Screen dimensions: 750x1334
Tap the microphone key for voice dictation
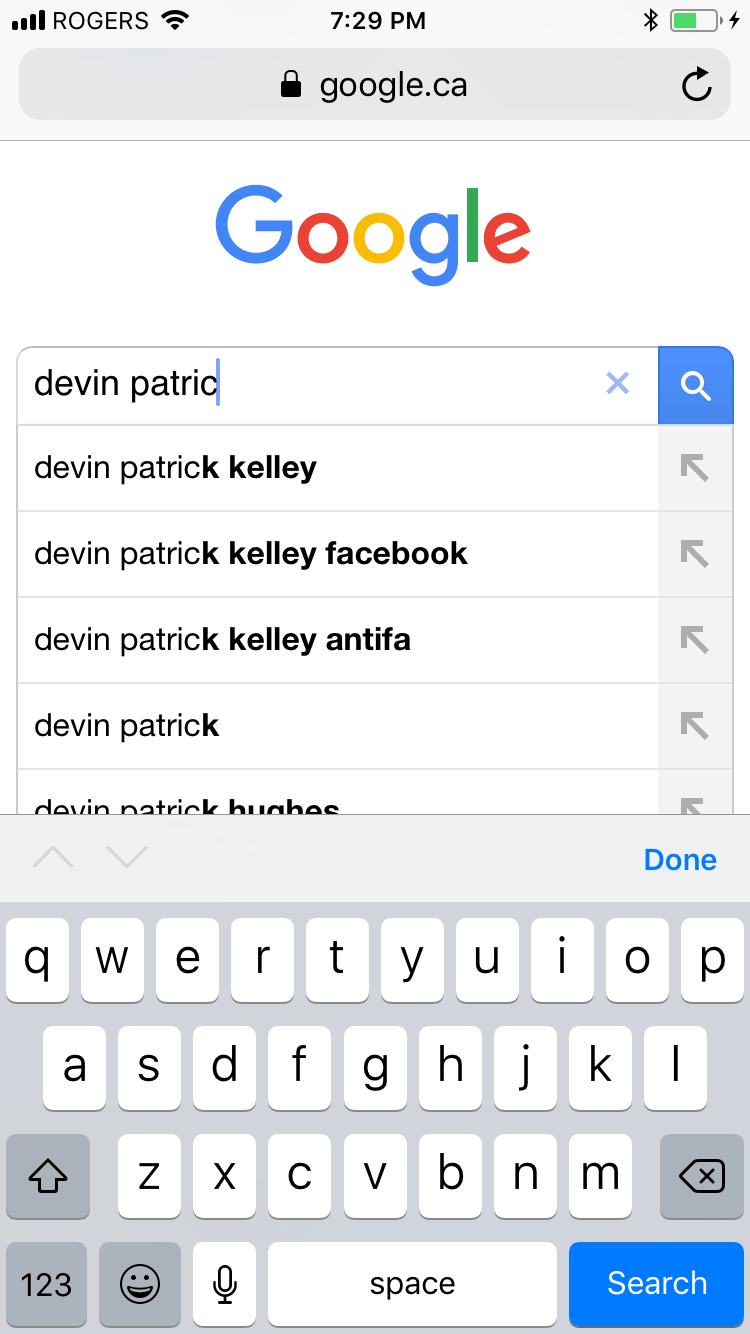pyautogui.click(x=224, y=1284)
